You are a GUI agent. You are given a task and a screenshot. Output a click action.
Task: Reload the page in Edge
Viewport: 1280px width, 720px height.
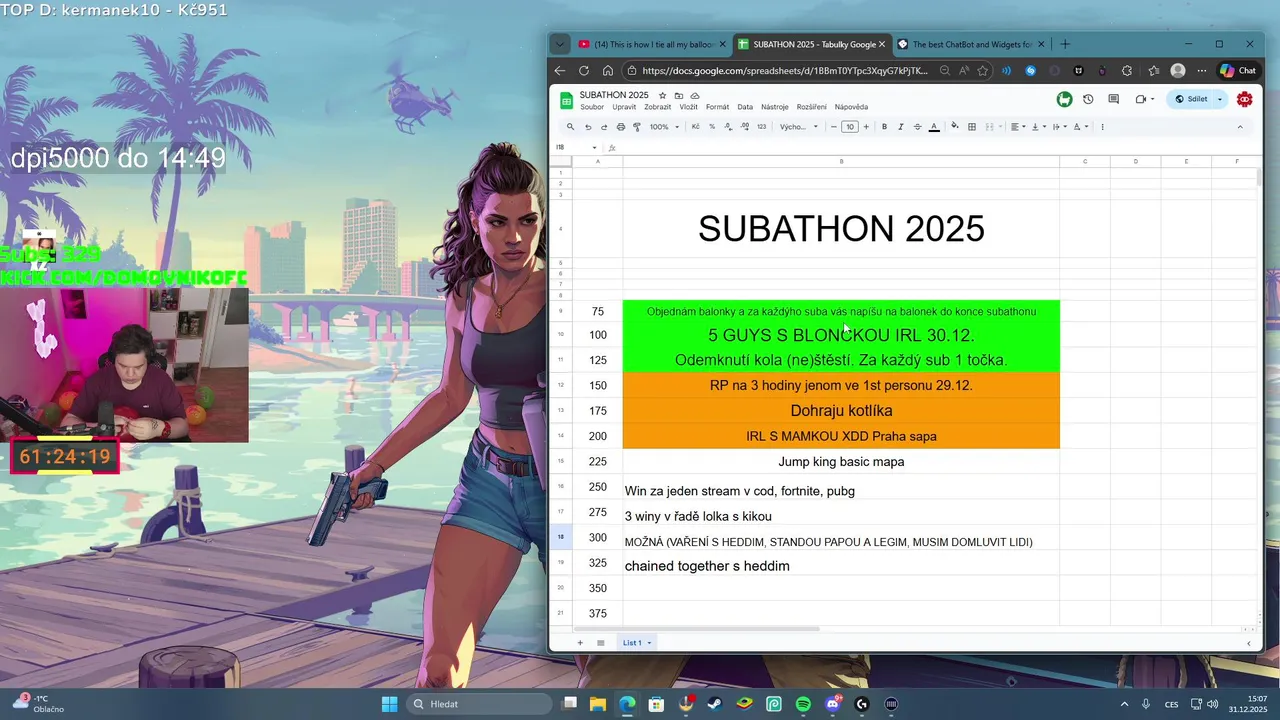584,71
